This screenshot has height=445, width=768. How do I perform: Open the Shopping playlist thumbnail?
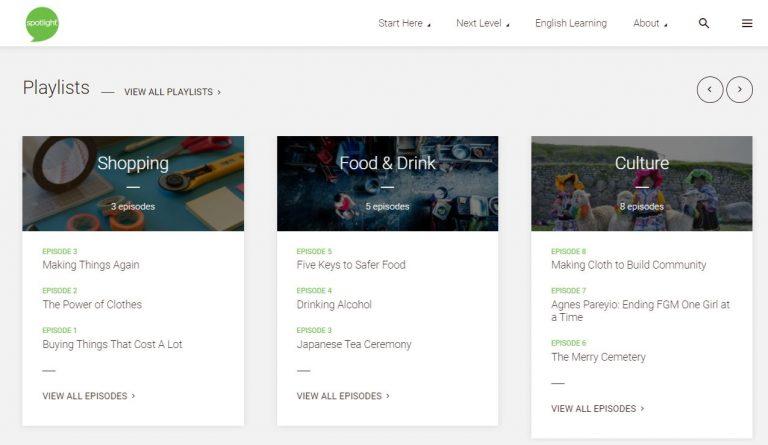[133, 183]
